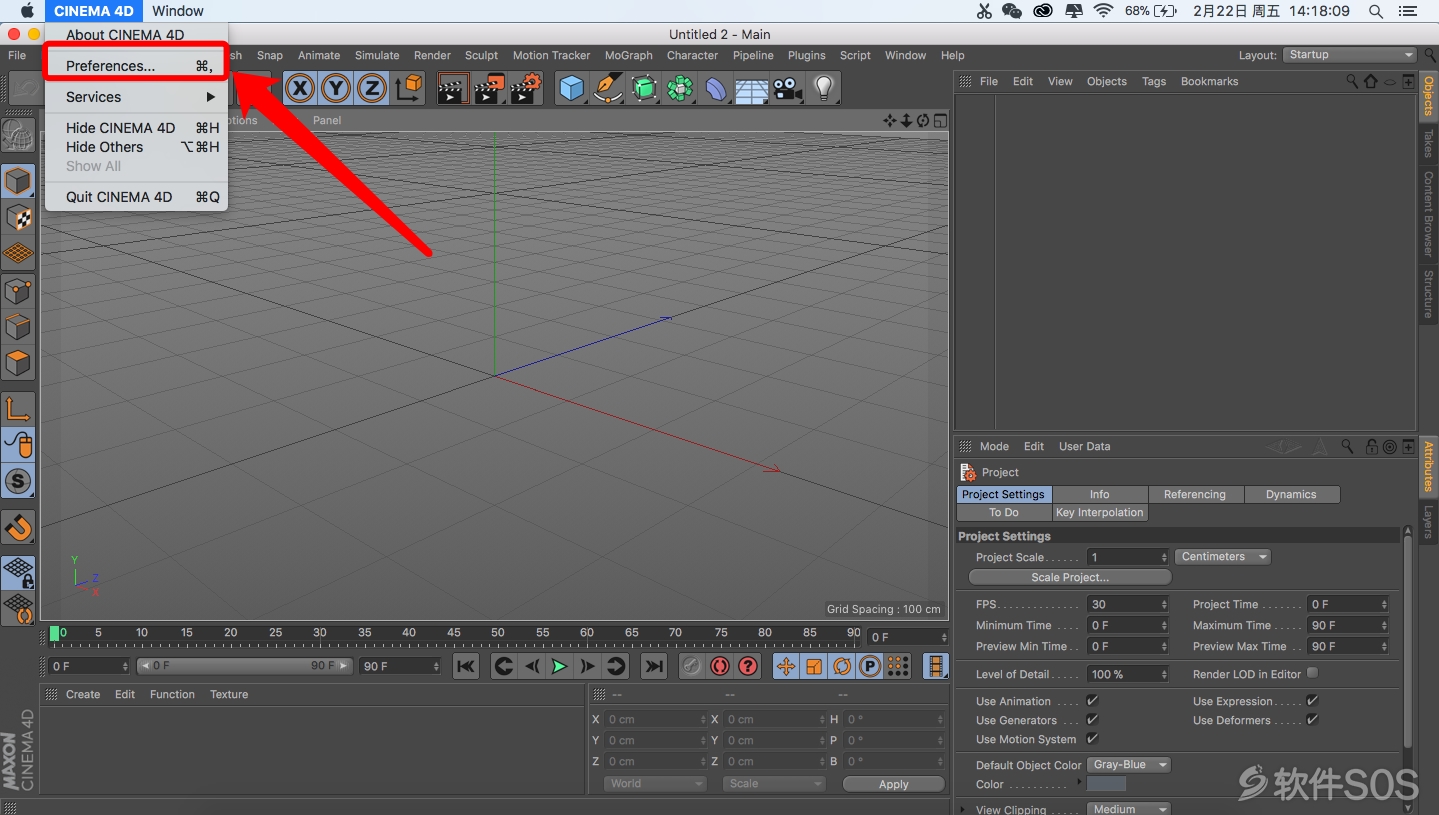Image resolution: width=1439 pixels, height=815 pixels.
Task: Click Record Active Objects red keyframe icon
Action: [720, 666]
